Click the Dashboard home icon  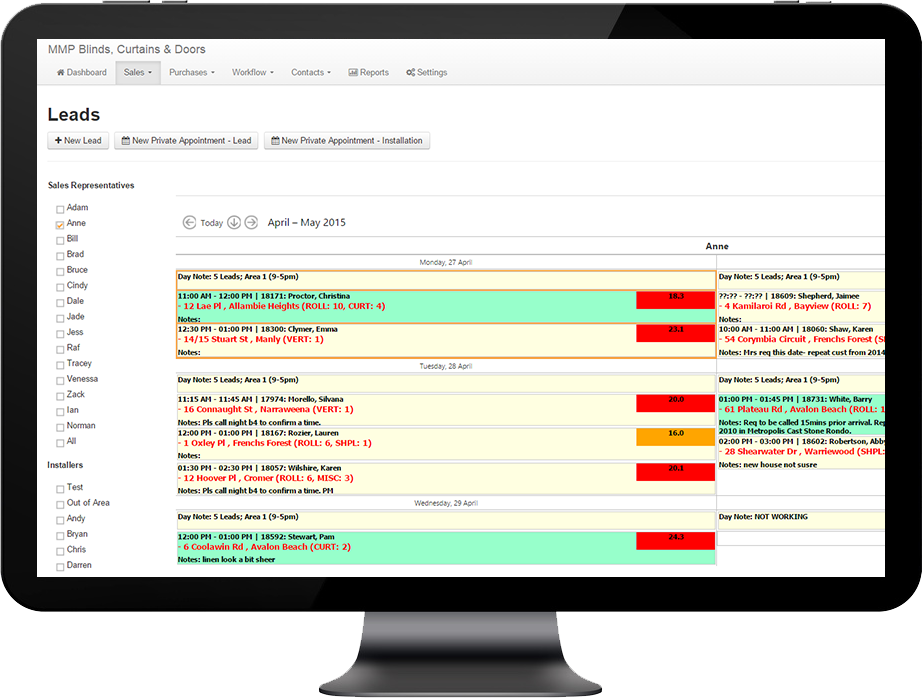[x=61, y=73]
